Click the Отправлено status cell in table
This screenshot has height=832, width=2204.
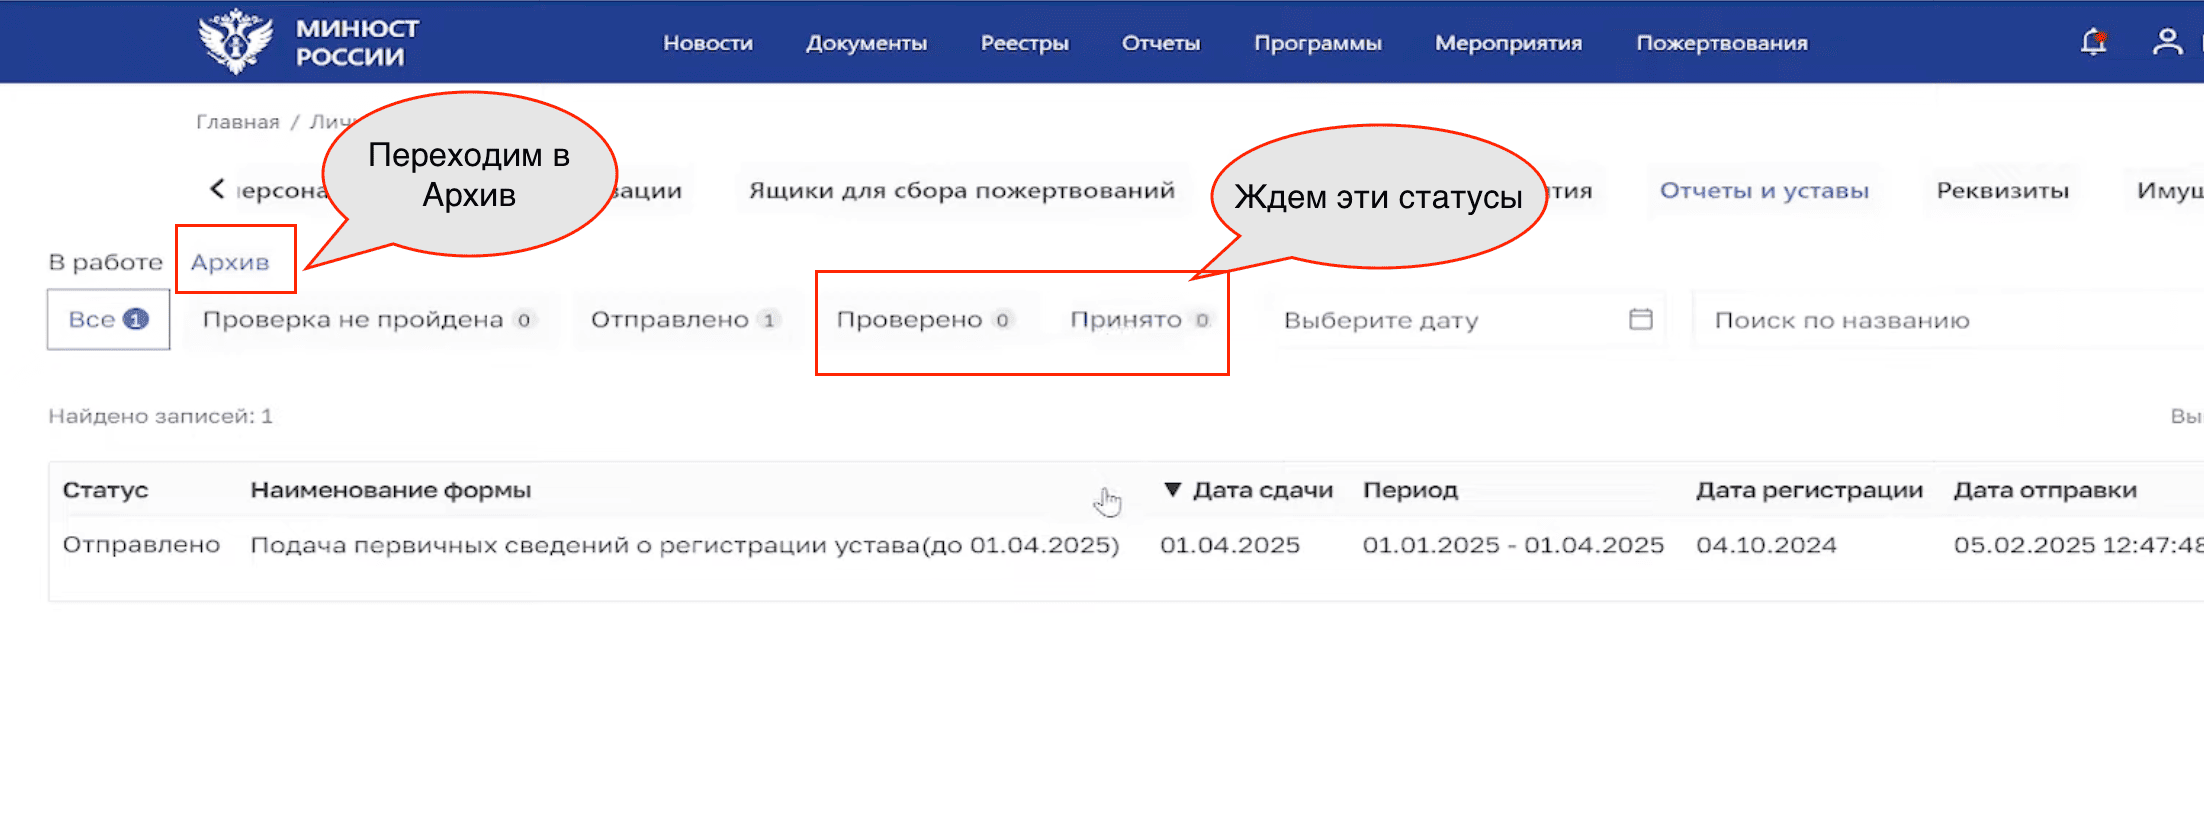[141, 545]
